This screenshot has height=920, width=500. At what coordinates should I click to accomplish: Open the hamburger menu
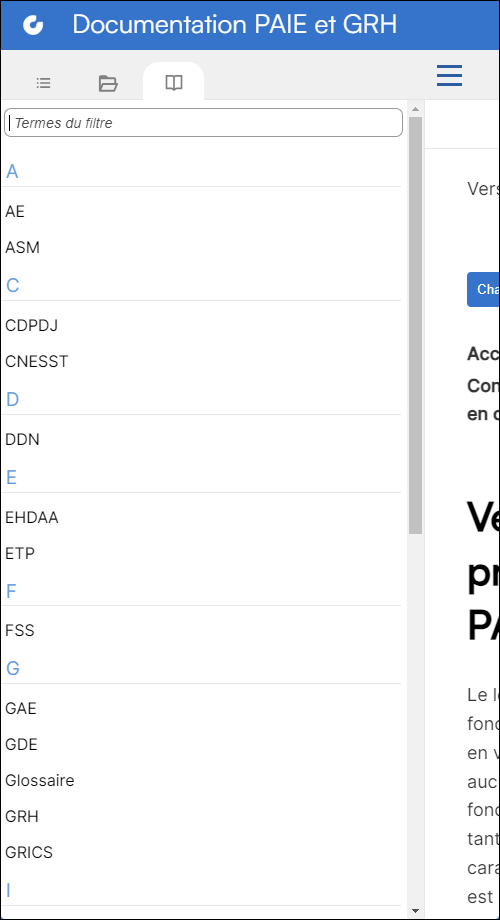pyautogui.click(x=450, y=76)
